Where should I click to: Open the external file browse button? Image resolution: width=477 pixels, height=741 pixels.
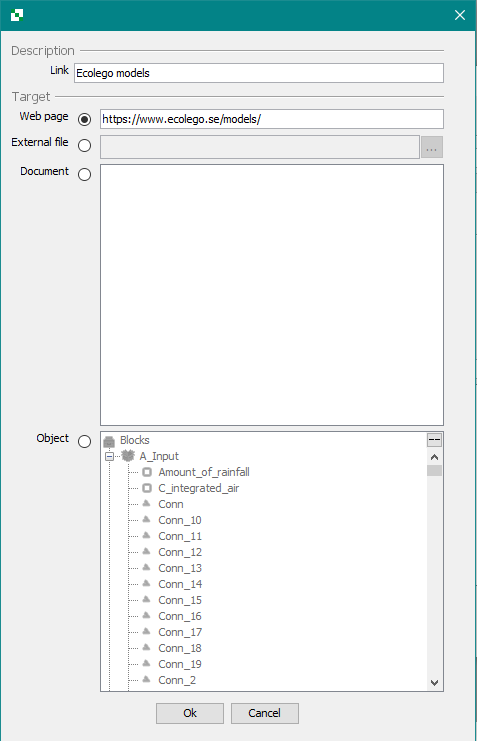pyautogui.click(x=432, y=147)
